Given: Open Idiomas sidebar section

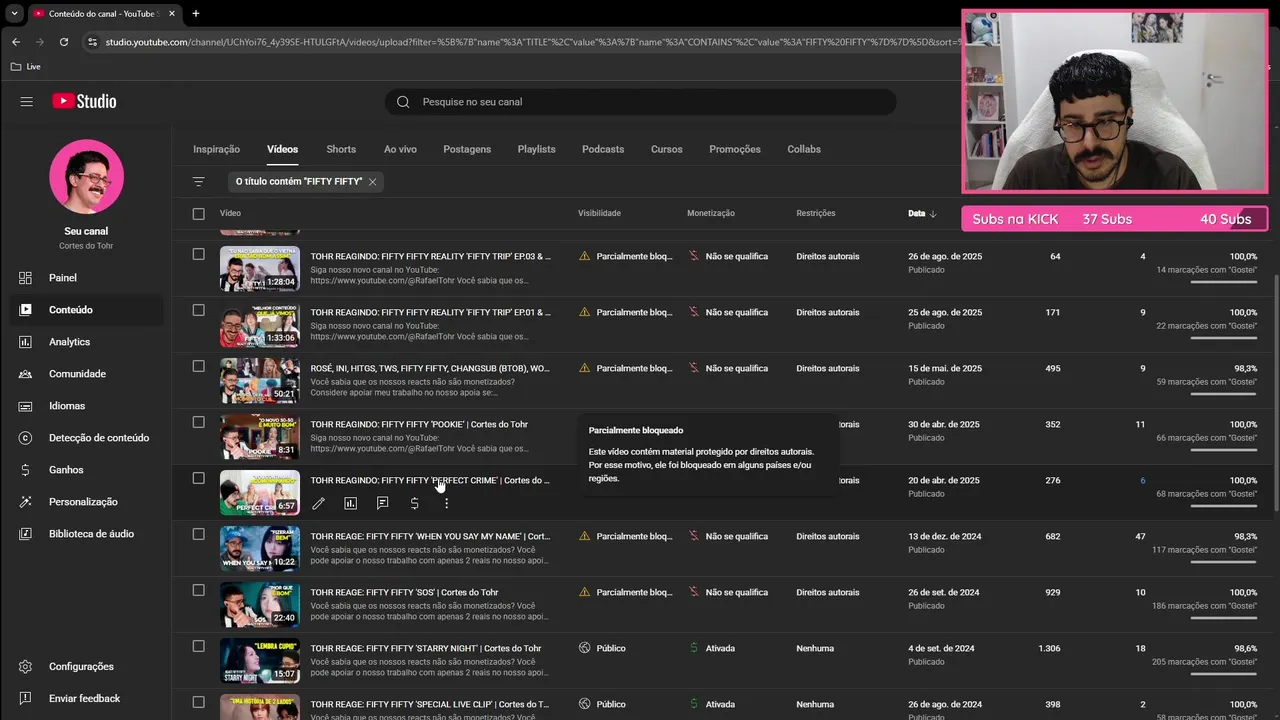Looking at the screenshot, I should (67, 406).
